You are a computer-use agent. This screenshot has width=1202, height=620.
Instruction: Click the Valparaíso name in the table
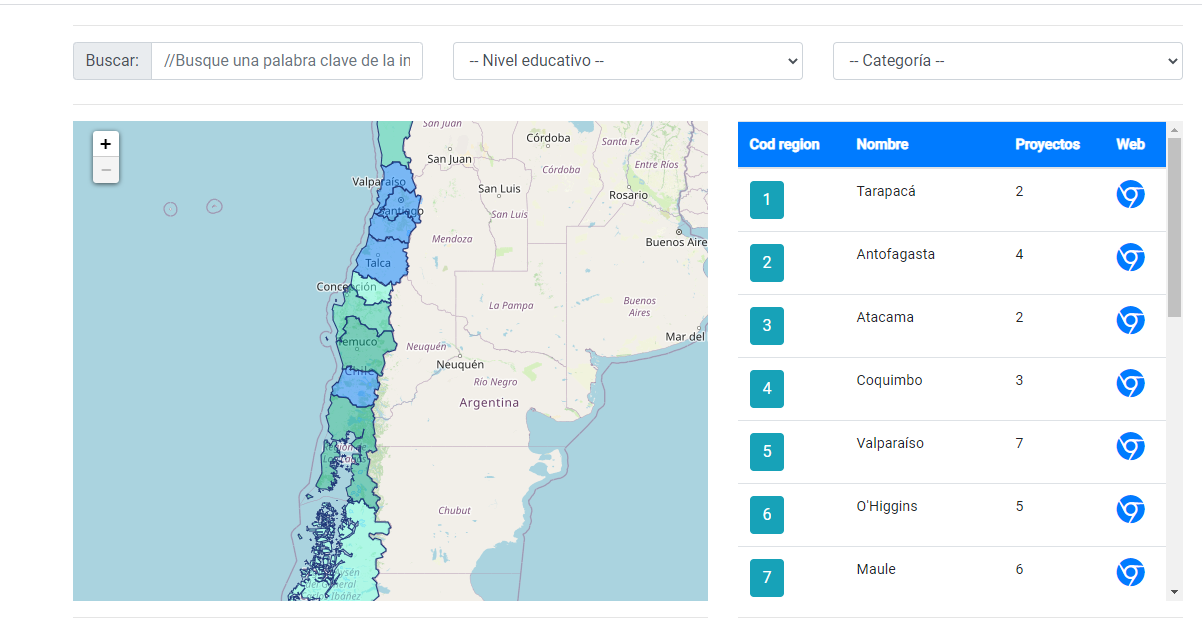(x=890, y=443)
